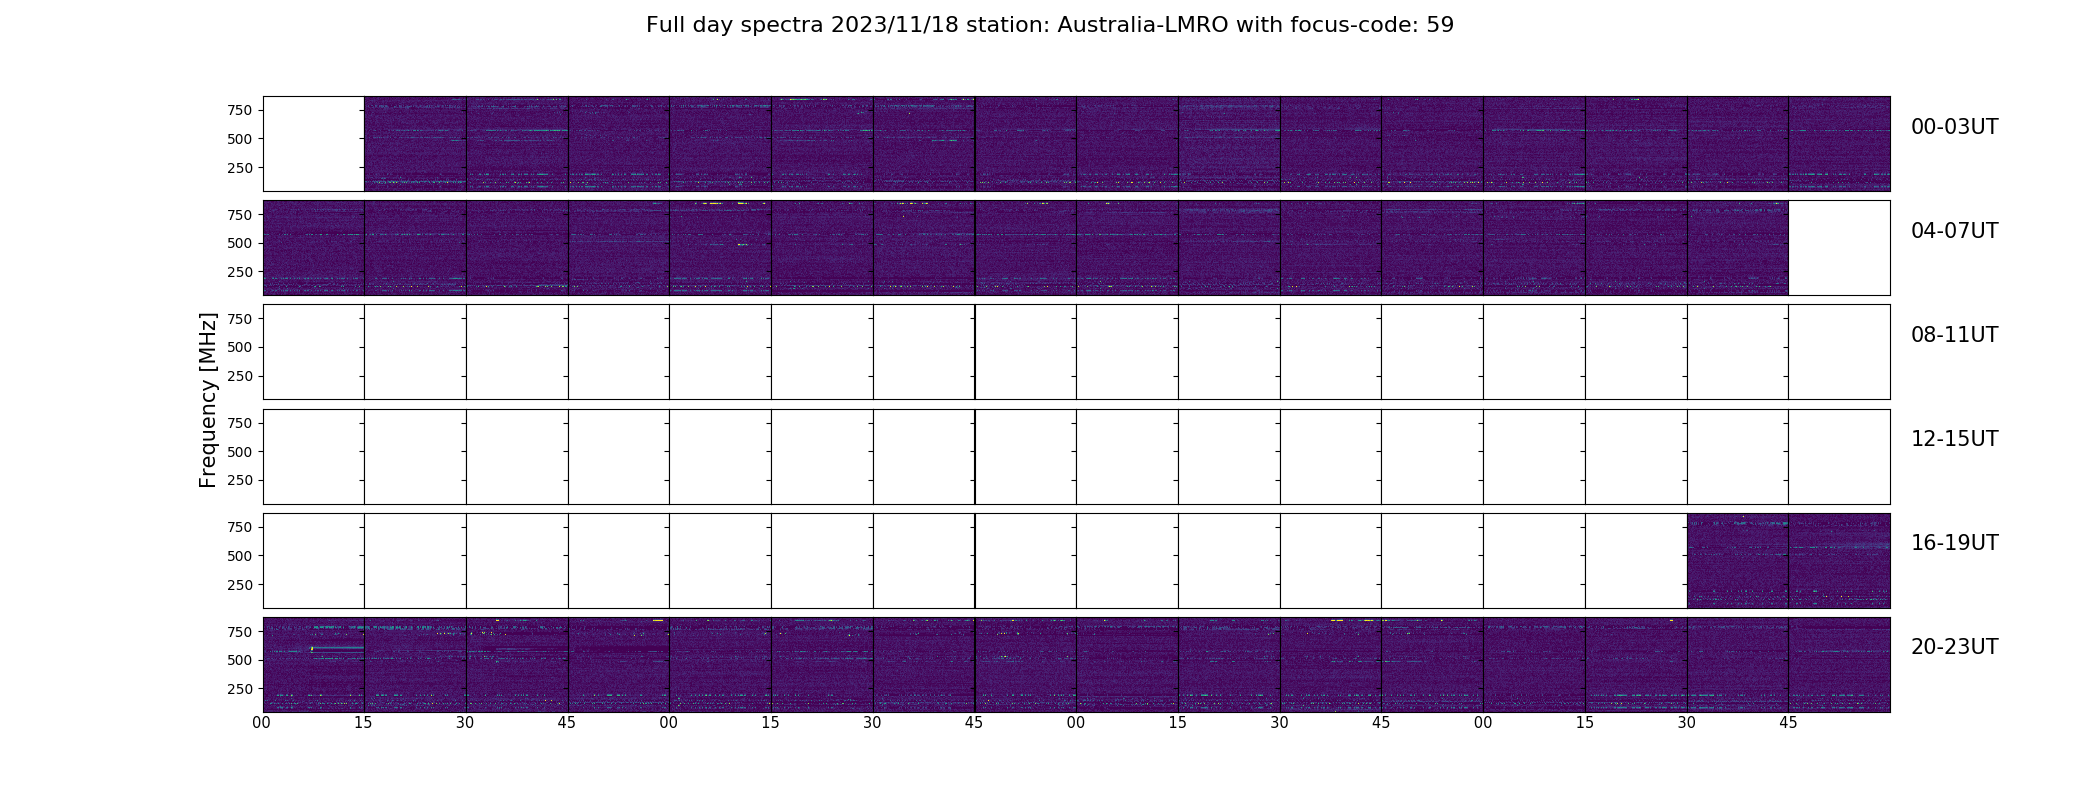Click the 'Frequency [MHz]' axis label
This screenshot has width=2100, height=800.
pyautogui.click(x=208, y=400)
